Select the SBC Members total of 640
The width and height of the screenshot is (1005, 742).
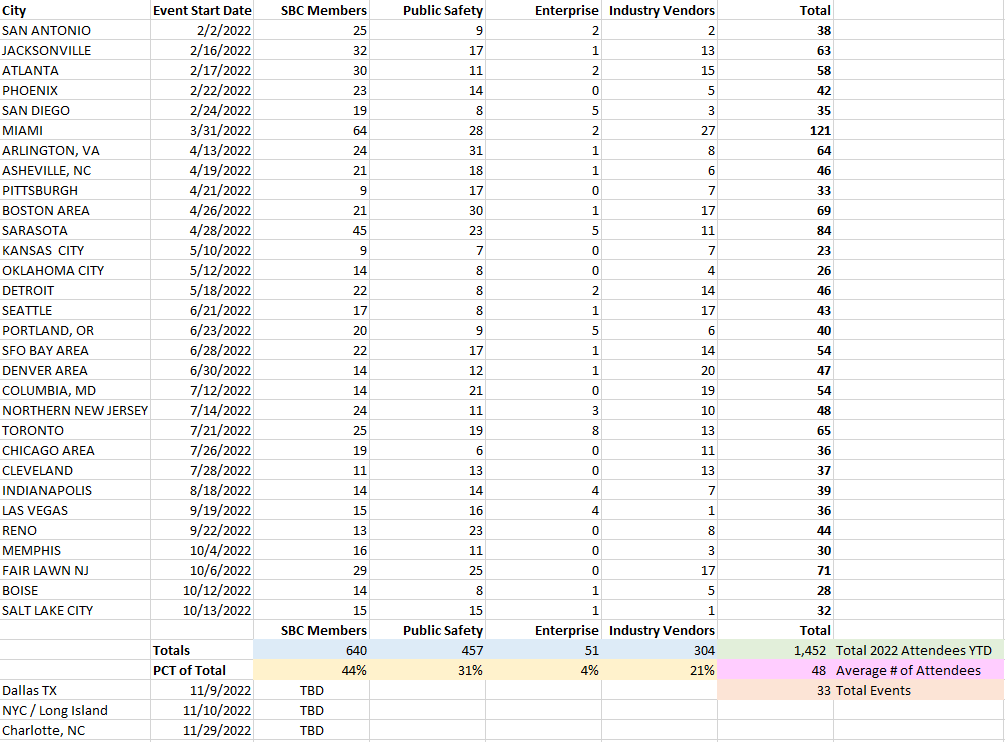click(311, 650)
